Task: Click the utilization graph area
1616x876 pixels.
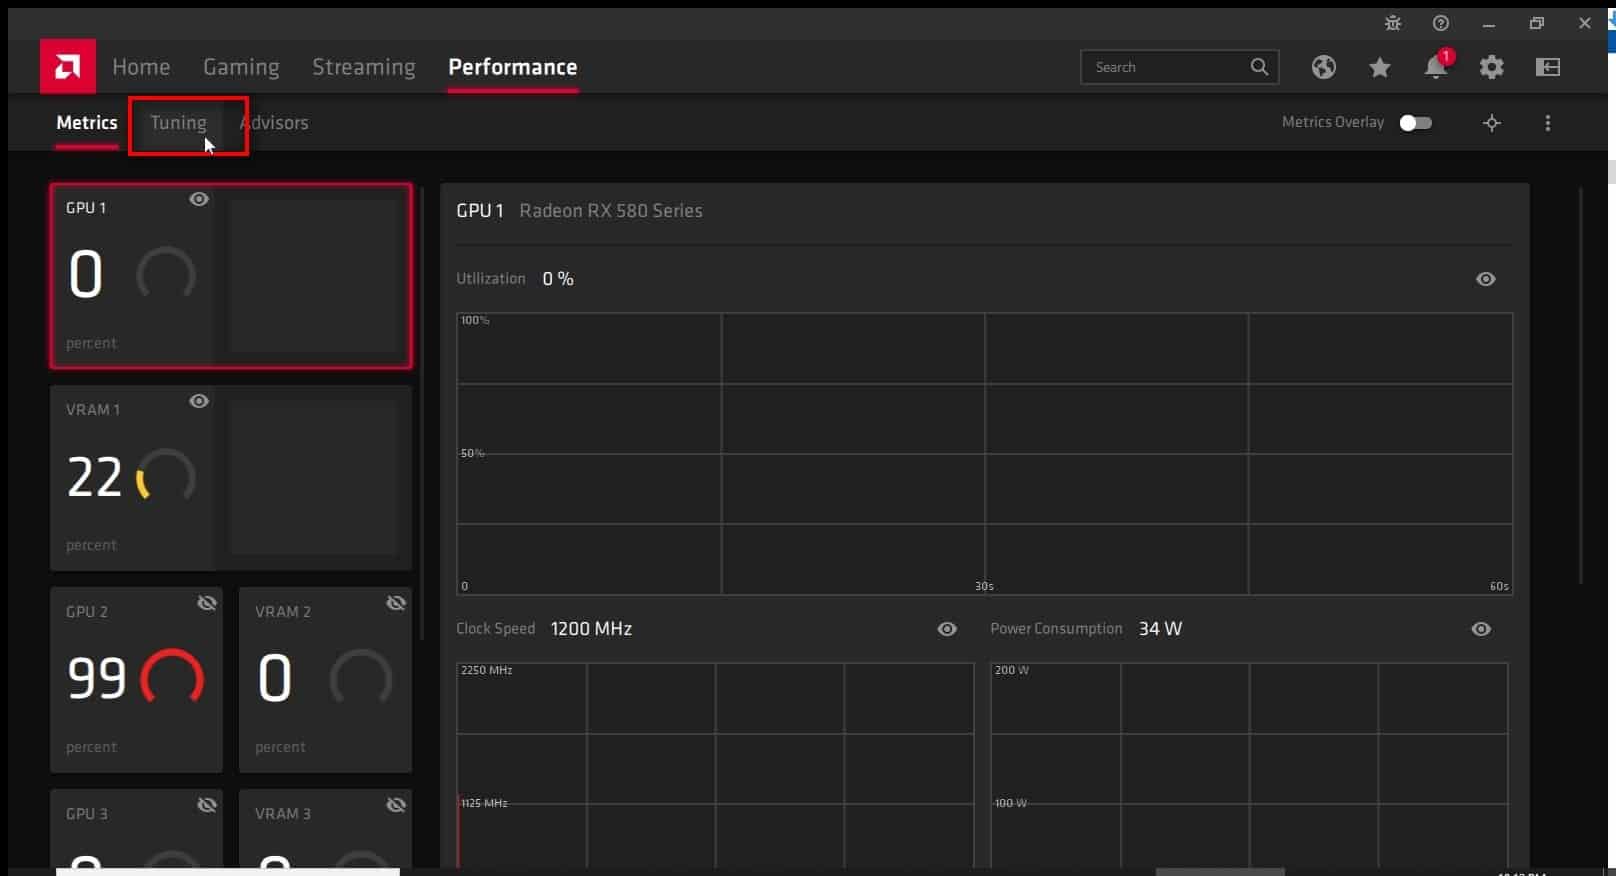Action: click(x=985, y=454)
